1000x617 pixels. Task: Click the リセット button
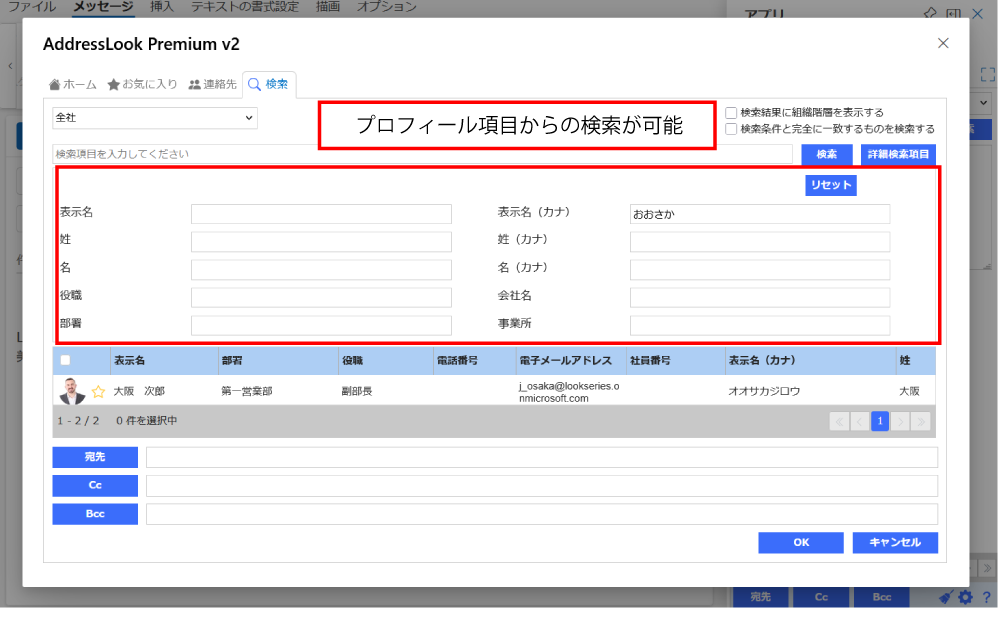pos(830,185)
